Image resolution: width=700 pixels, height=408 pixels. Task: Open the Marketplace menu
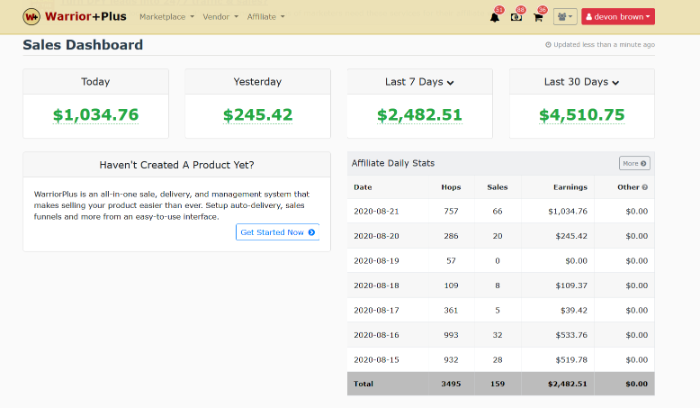point(167,17)
